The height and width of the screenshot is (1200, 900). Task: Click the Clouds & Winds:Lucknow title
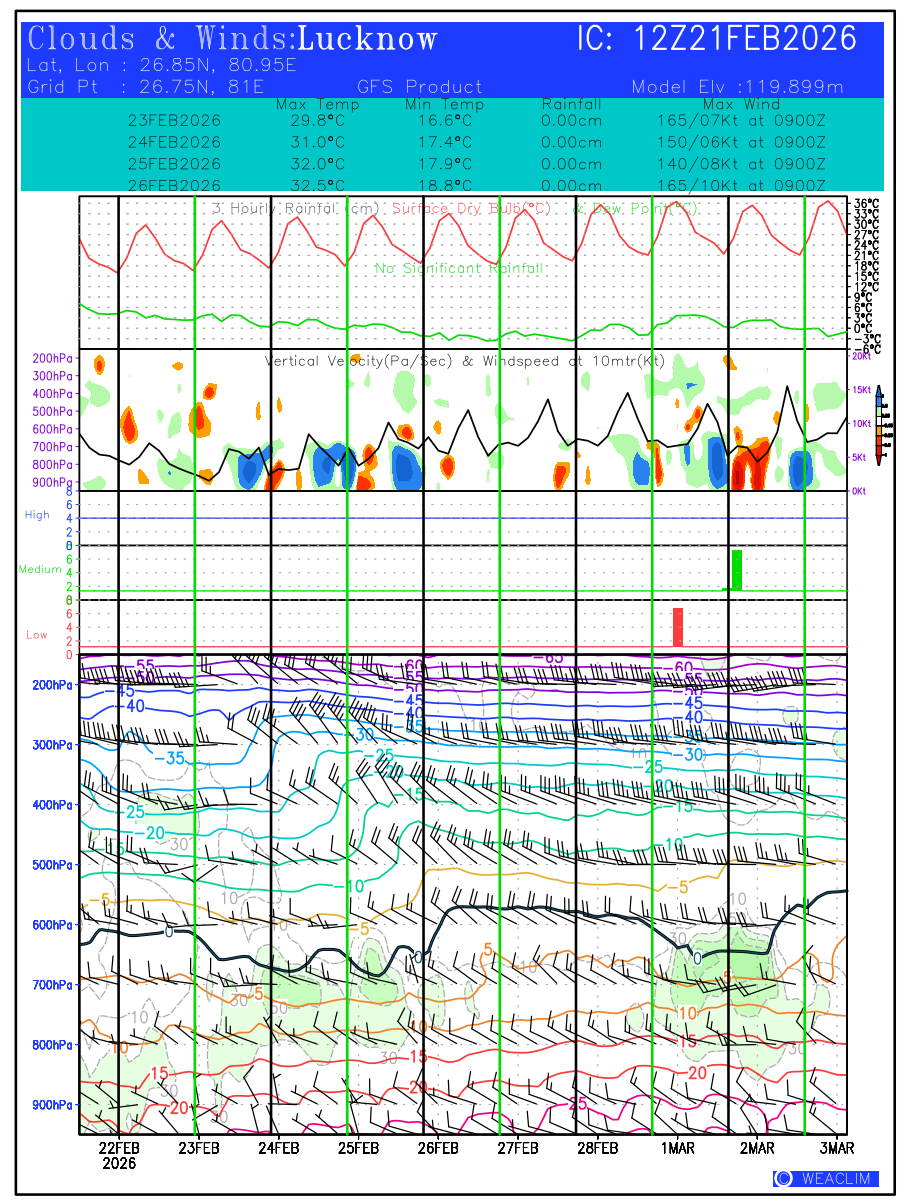(x=233, y=40)
